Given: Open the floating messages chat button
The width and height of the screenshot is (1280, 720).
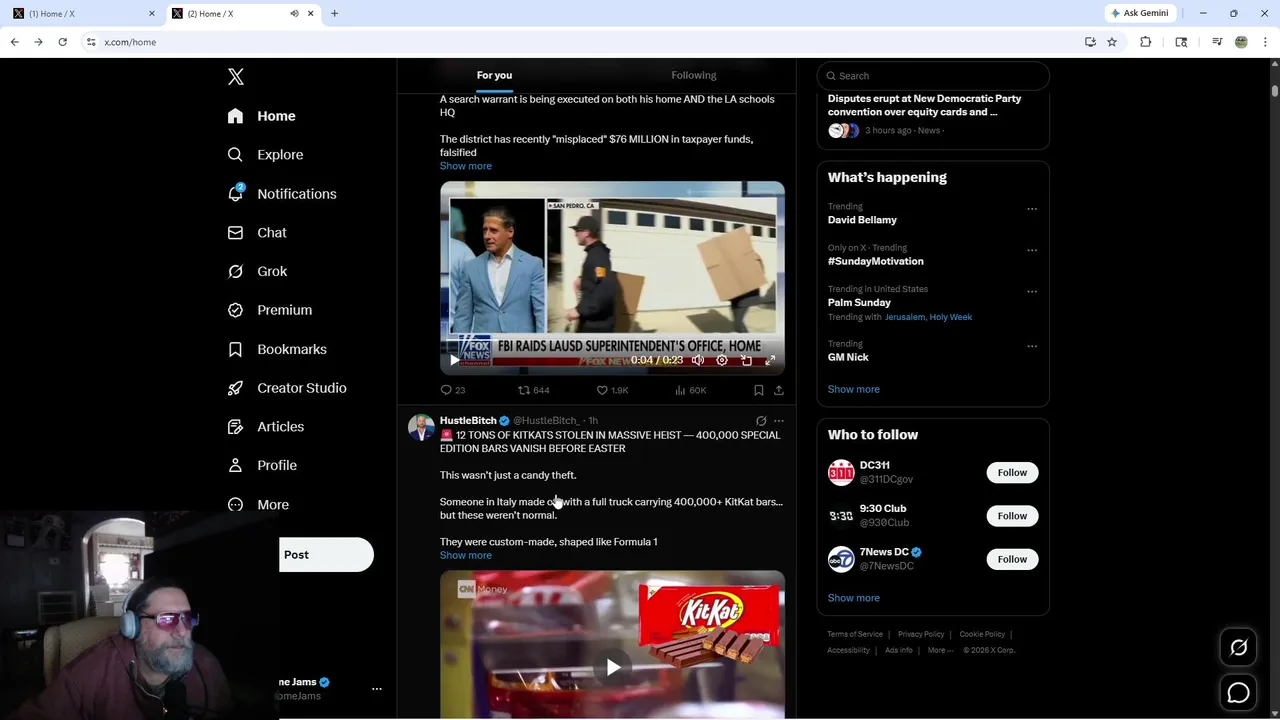Looking at the screenshot, I should pos(1238,692).
